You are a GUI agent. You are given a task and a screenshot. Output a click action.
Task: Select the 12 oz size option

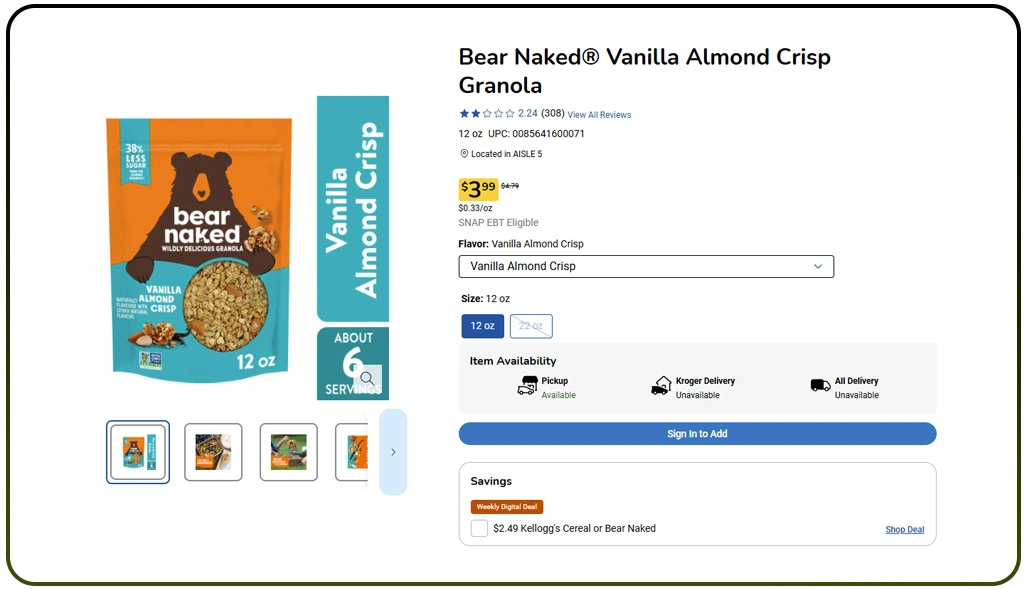pyautogui.click(x=483, y=326)
